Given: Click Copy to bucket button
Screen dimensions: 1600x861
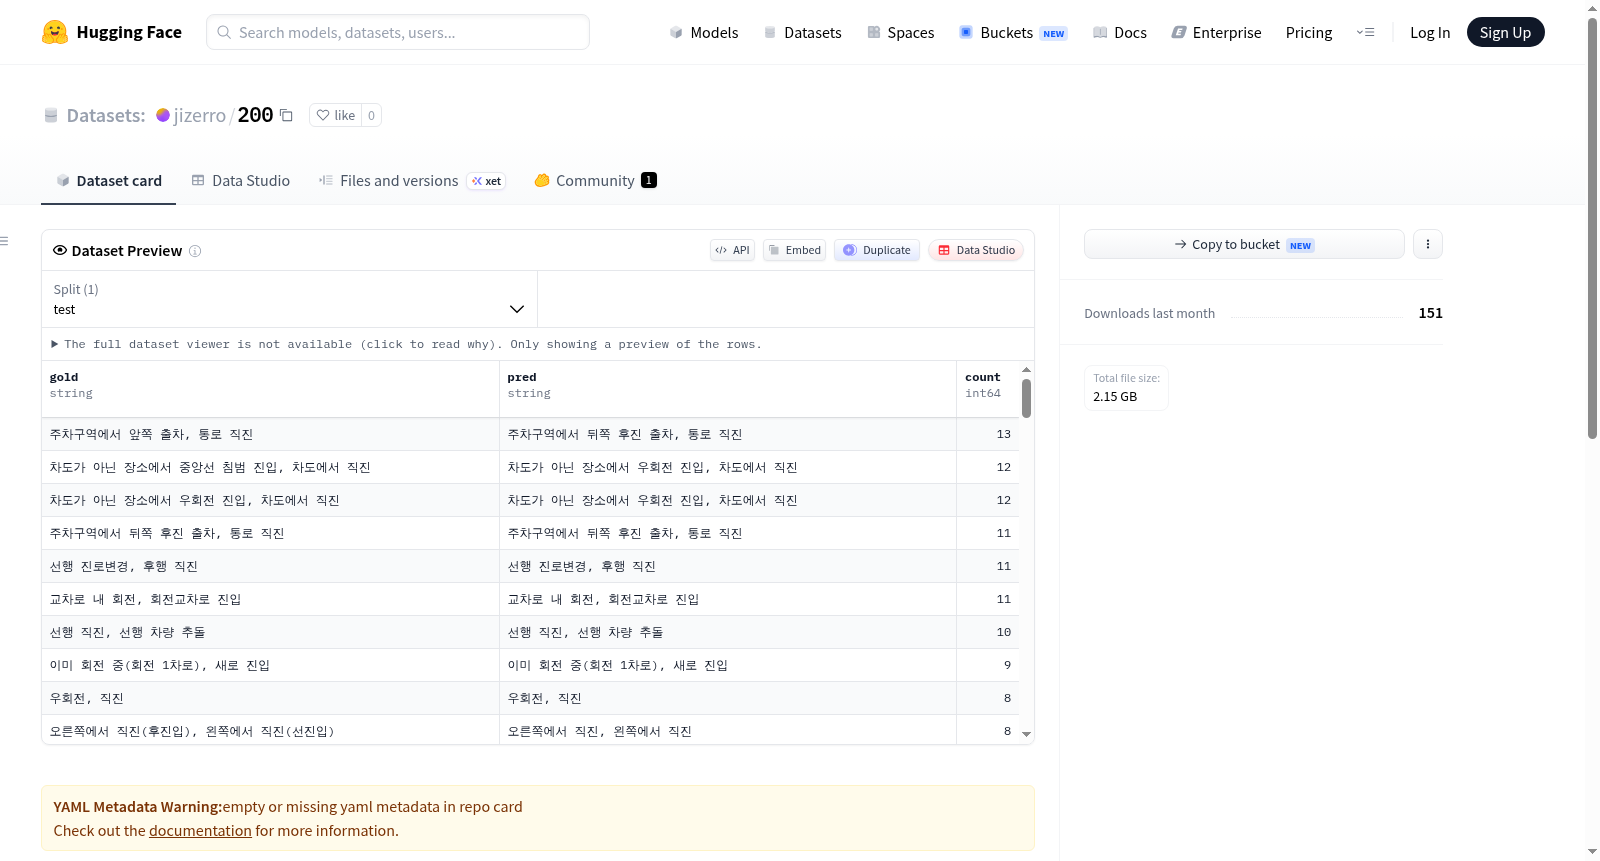Looking at the screenshot, I should click(x=1244, y=244).
